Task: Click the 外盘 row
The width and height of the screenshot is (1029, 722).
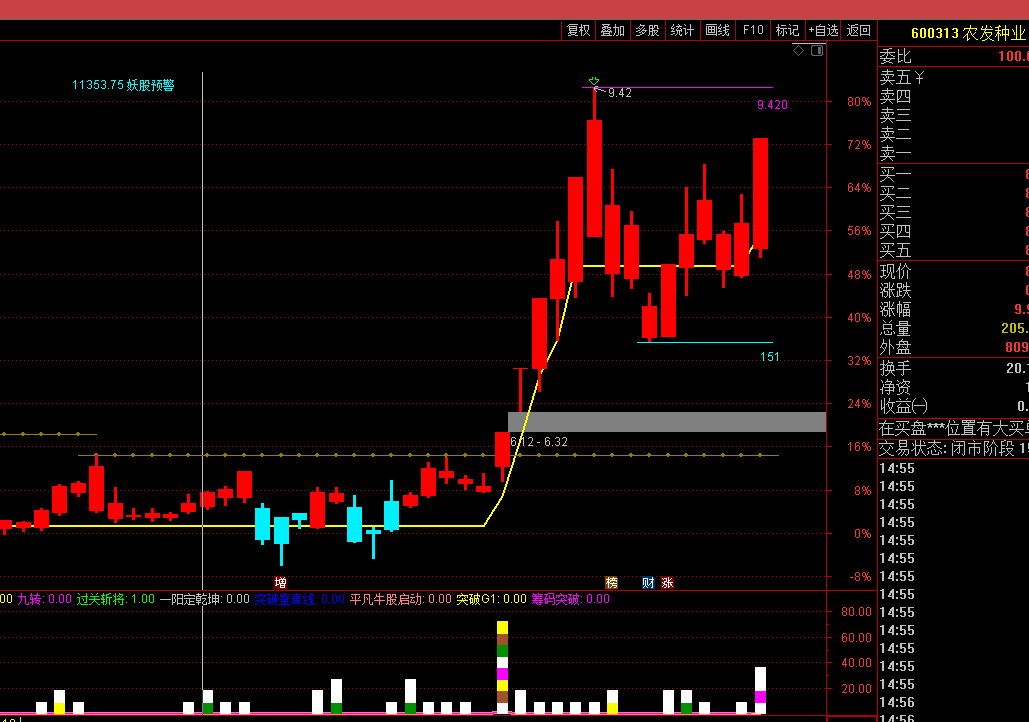Action: point(954,347)
